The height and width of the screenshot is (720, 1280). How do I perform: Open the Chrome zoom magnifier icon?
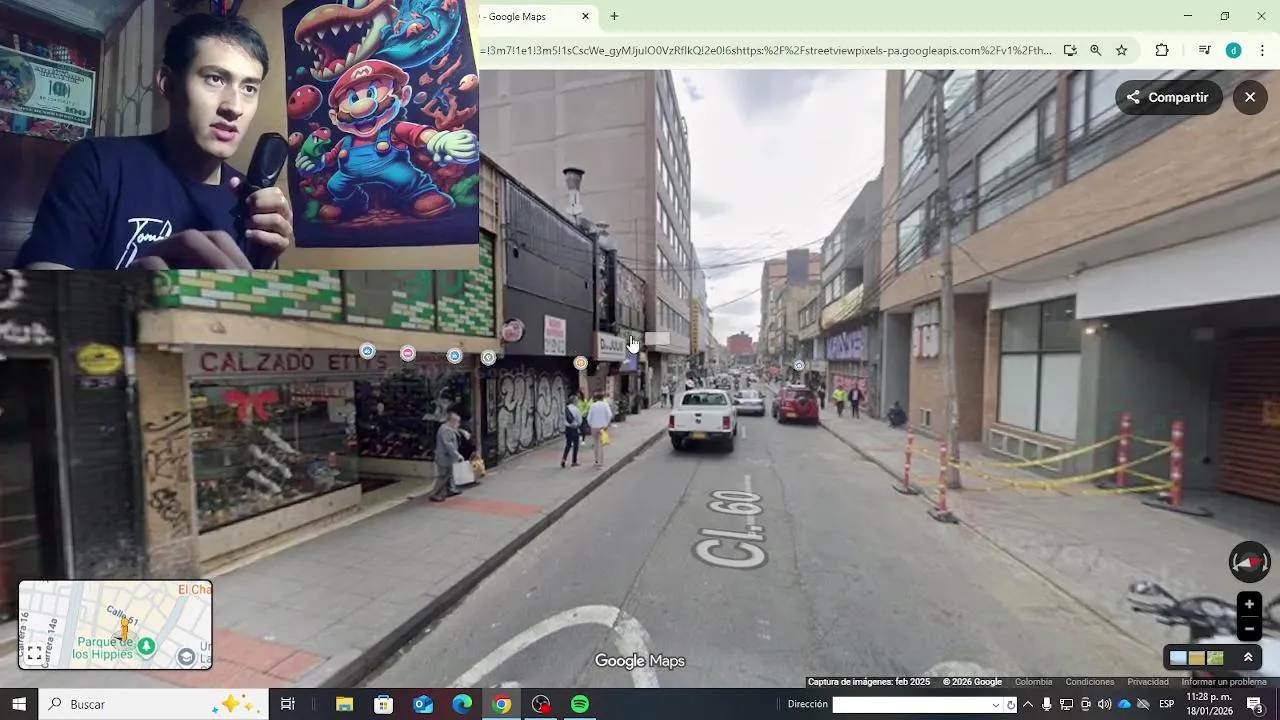point(1095,50)
